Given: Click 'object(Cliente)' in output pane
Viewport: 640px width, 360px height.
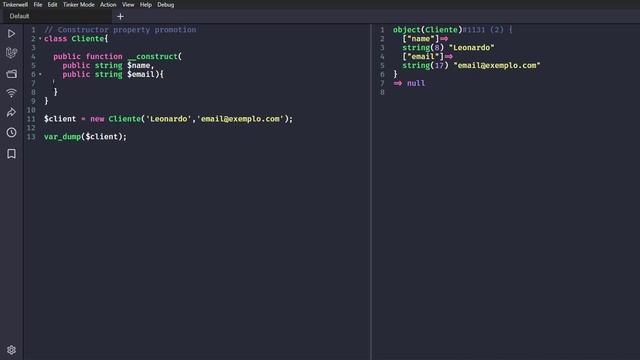Looking at the screenshot, I should pyautogui.click(x=427, y=30).
